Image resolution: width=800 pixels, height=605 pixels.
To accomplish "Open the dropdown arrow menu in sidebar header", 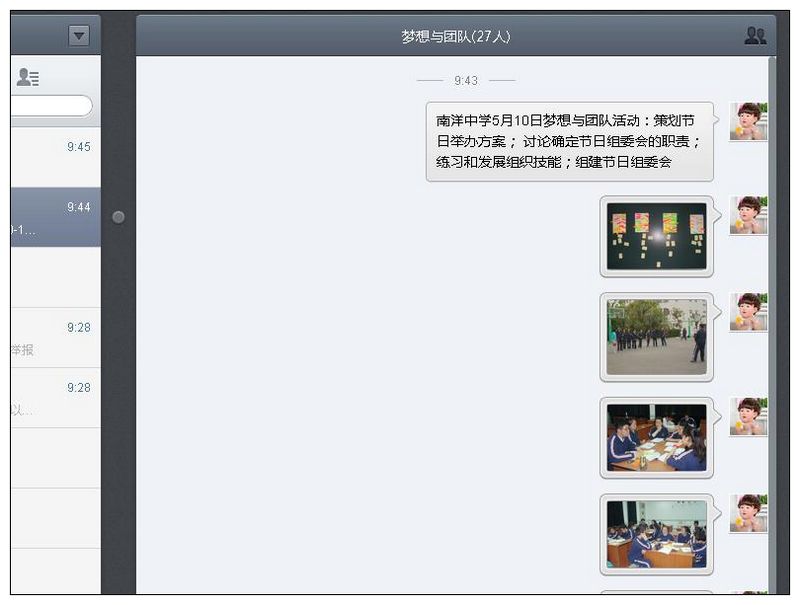I will (79, 36).
